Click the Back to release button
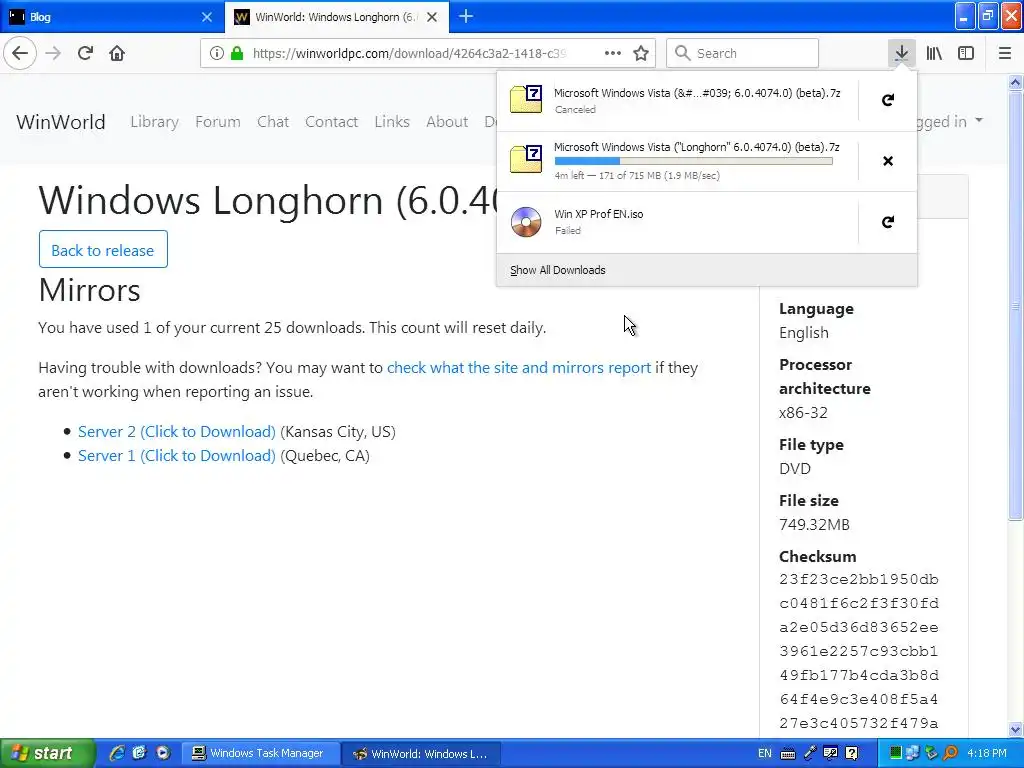1024x768 pixels. coord(103,249)
